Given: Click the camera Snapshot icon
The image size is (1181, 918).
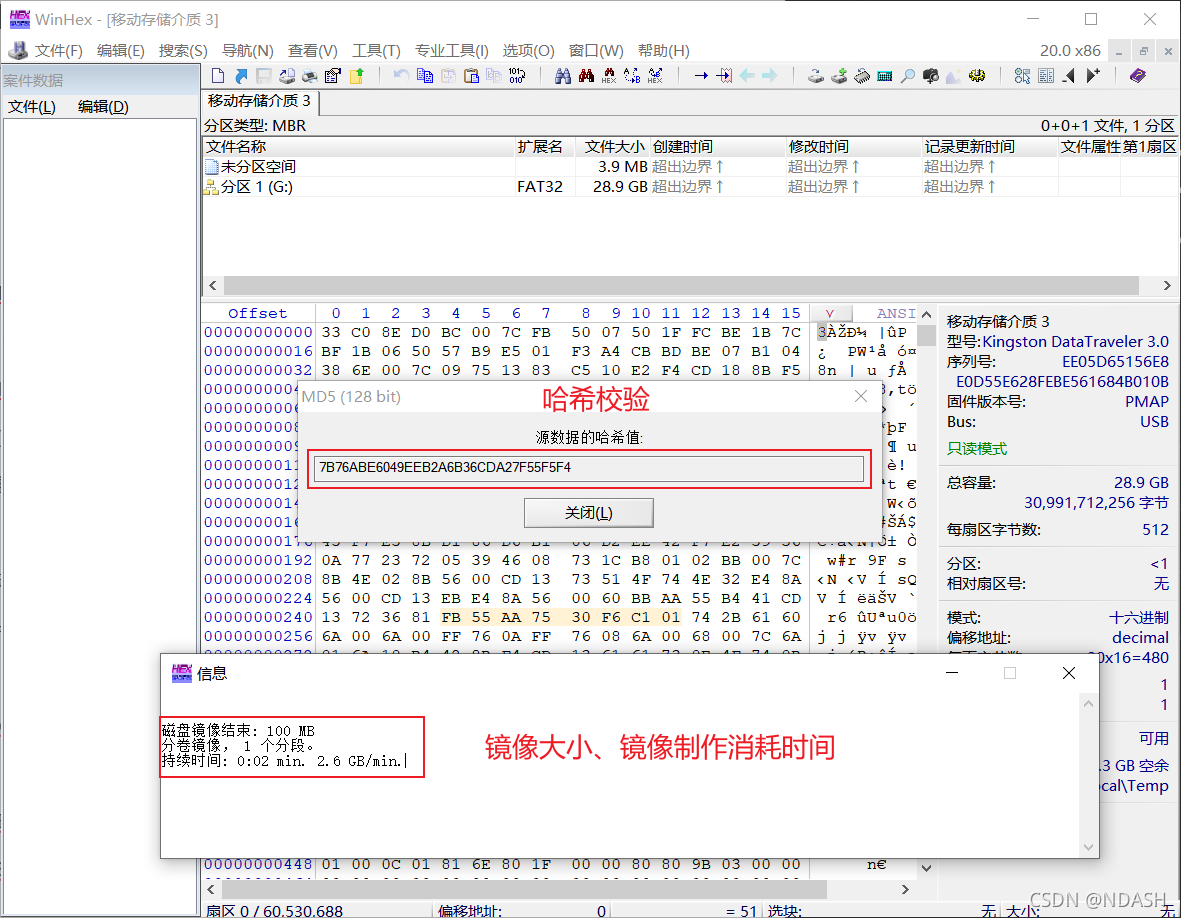Looking at the screenshot, I should click(x=931, y=75).
